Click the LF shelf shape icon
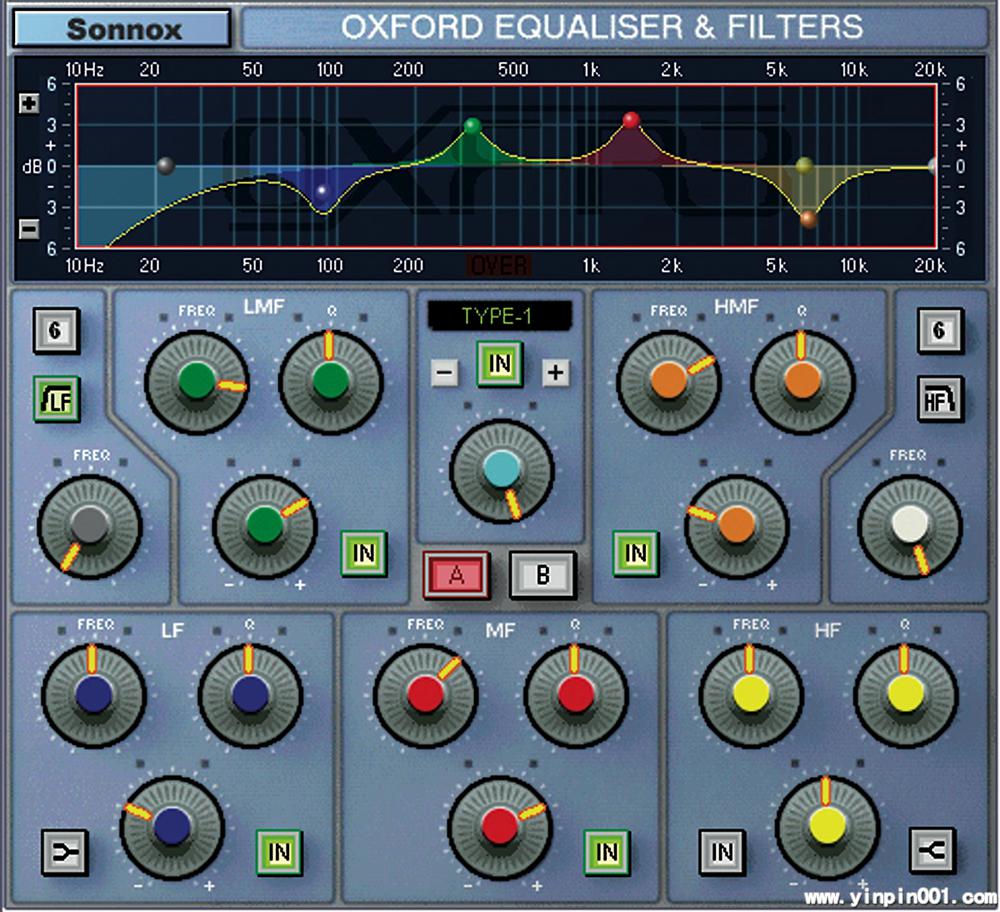 coord(66,852)
